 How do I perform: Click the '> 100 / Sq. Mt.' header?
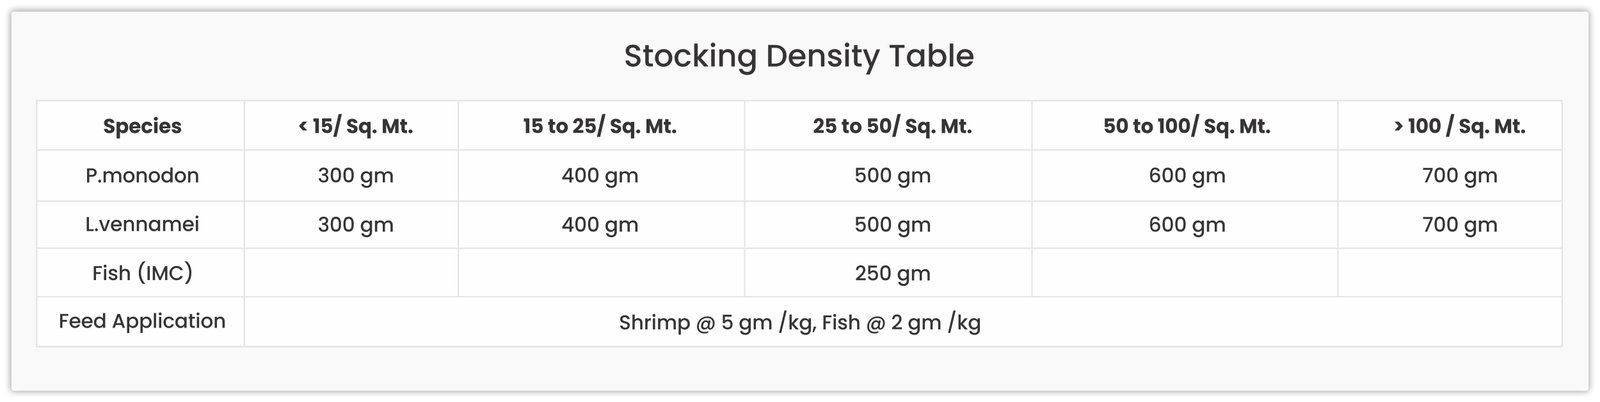(x=1459, y=126)
